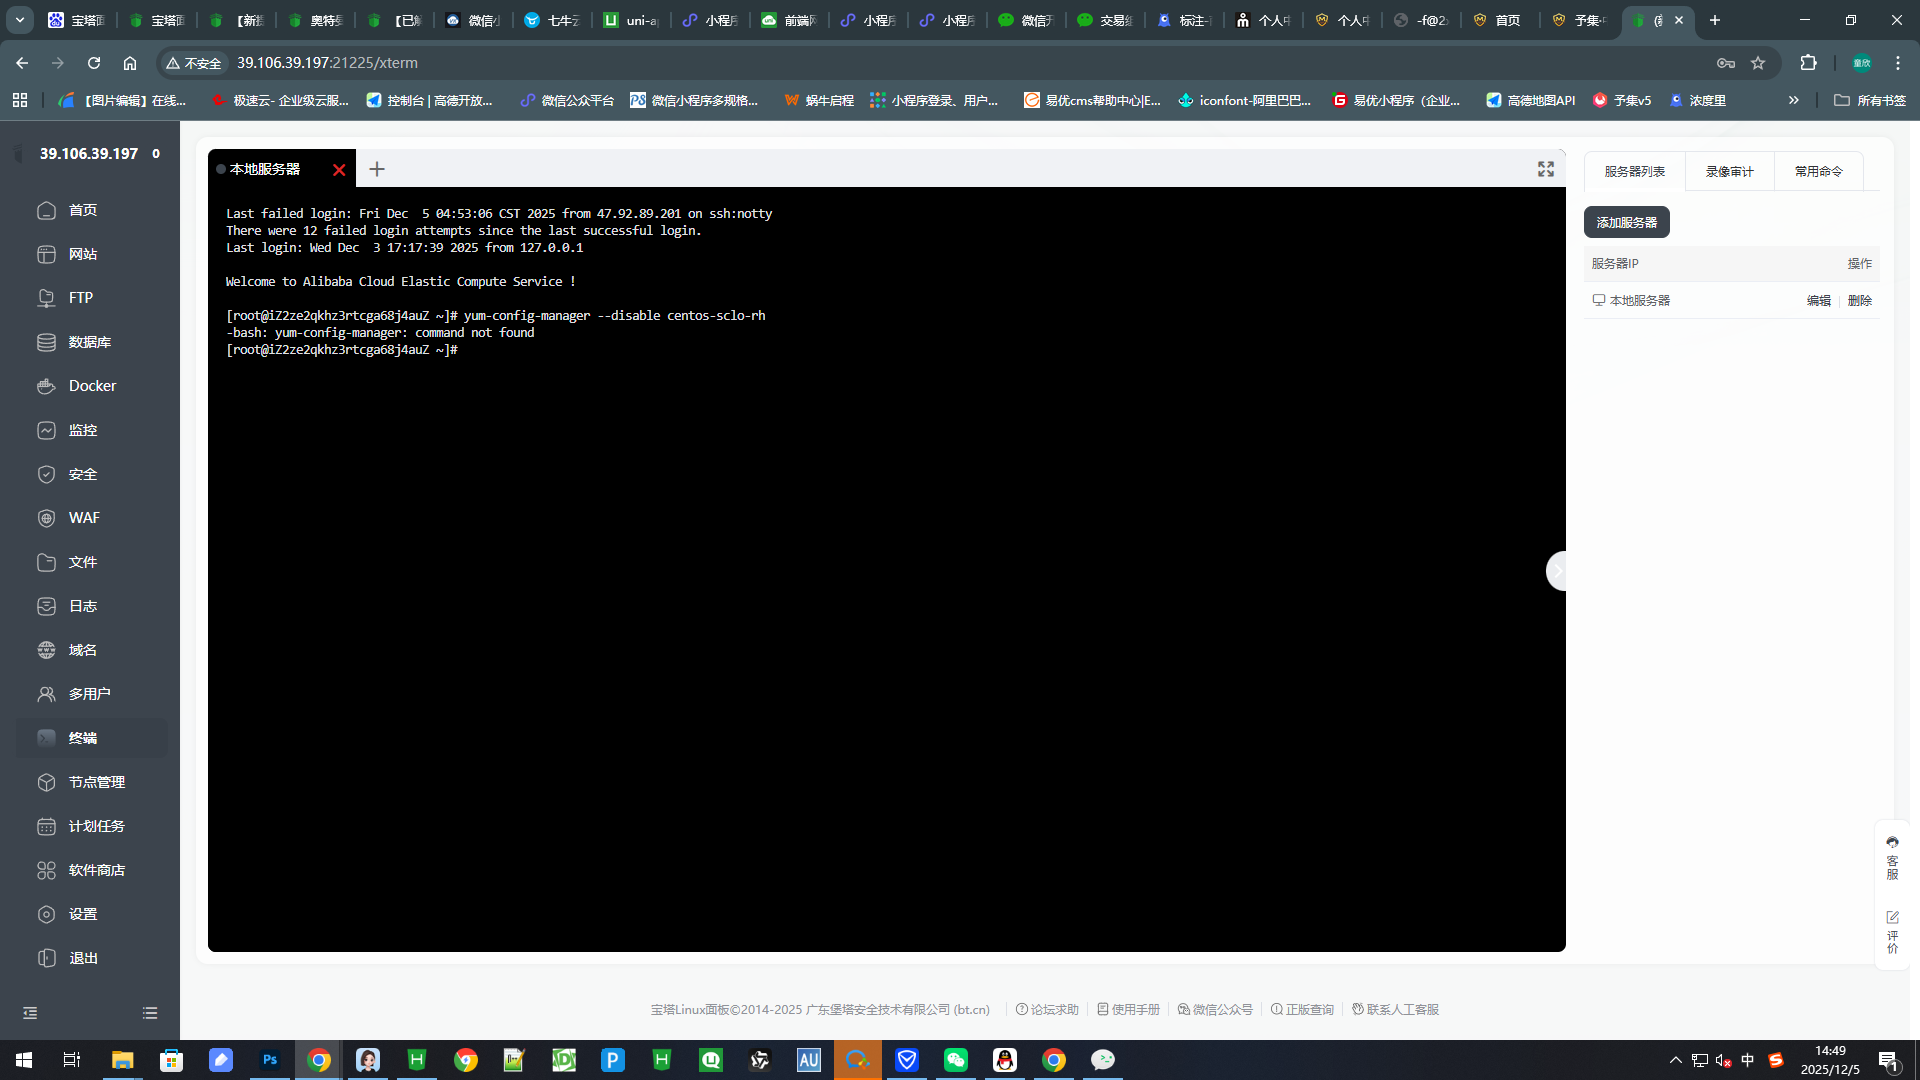This screenshot has height=1080, width=1920.
Task: Collapse the right server panel arrow
Action: click(x=1556, y=571)
